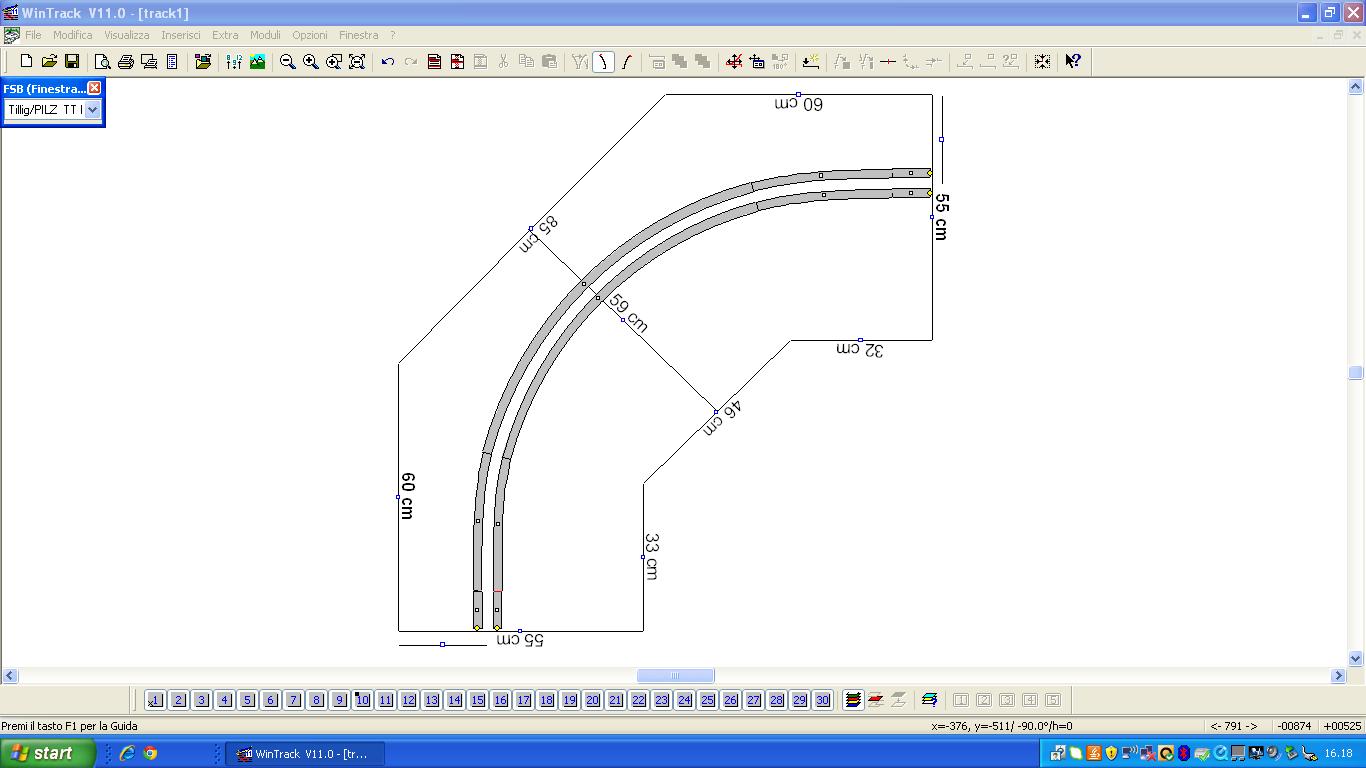
Task: Select the red curved line tool
Action: (626, 61)
